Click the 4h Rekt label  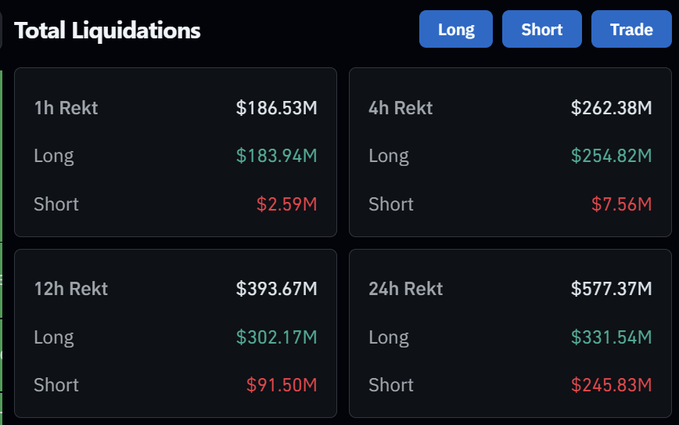(401, 108)
